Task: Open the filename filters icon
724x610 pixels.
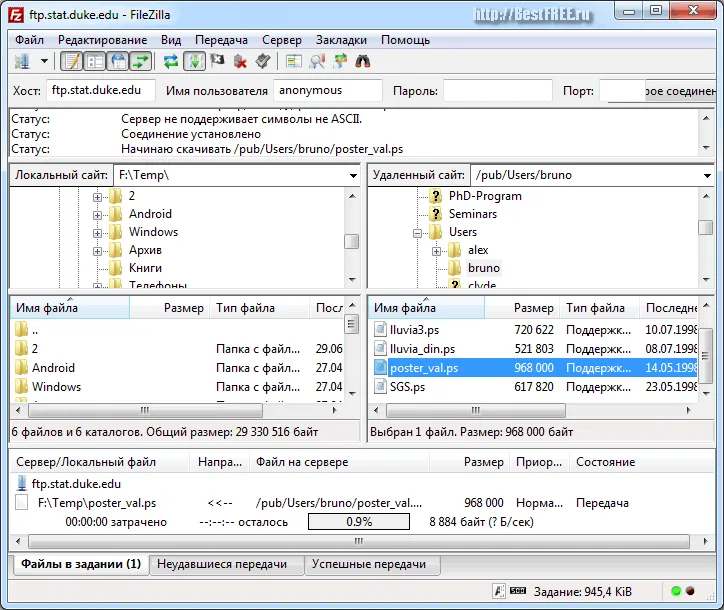Action: (294, 61)
